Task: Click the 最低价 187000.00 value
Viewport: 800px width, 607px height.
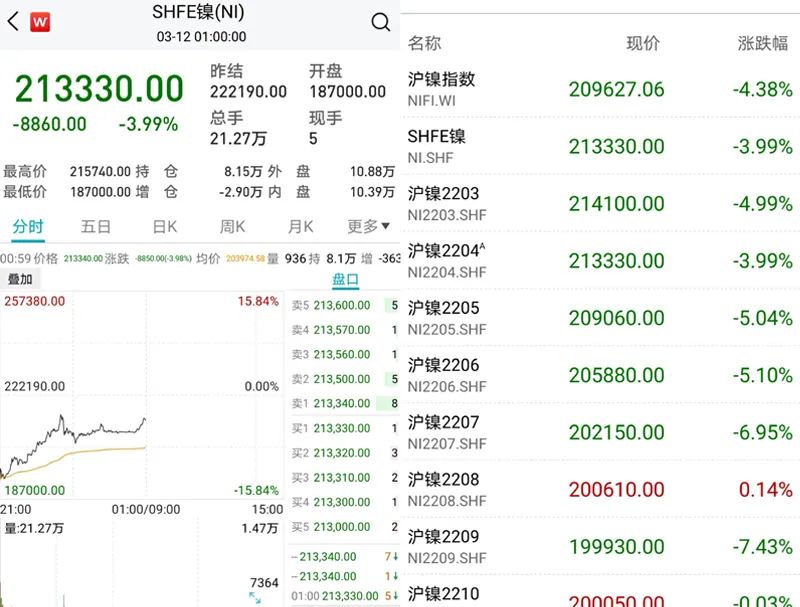Action: (x=101, y=192)
